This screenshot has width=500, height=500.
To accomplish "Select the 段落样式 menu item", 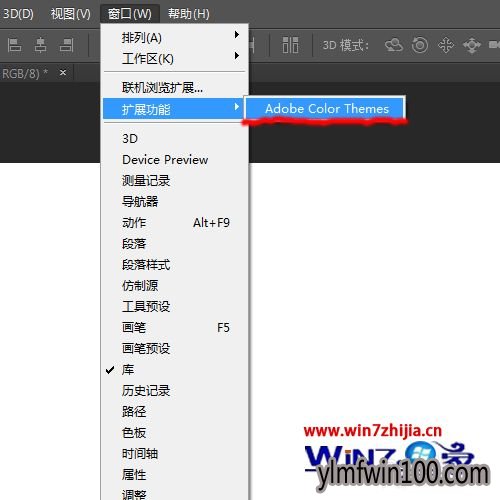I will click(176, 264).
